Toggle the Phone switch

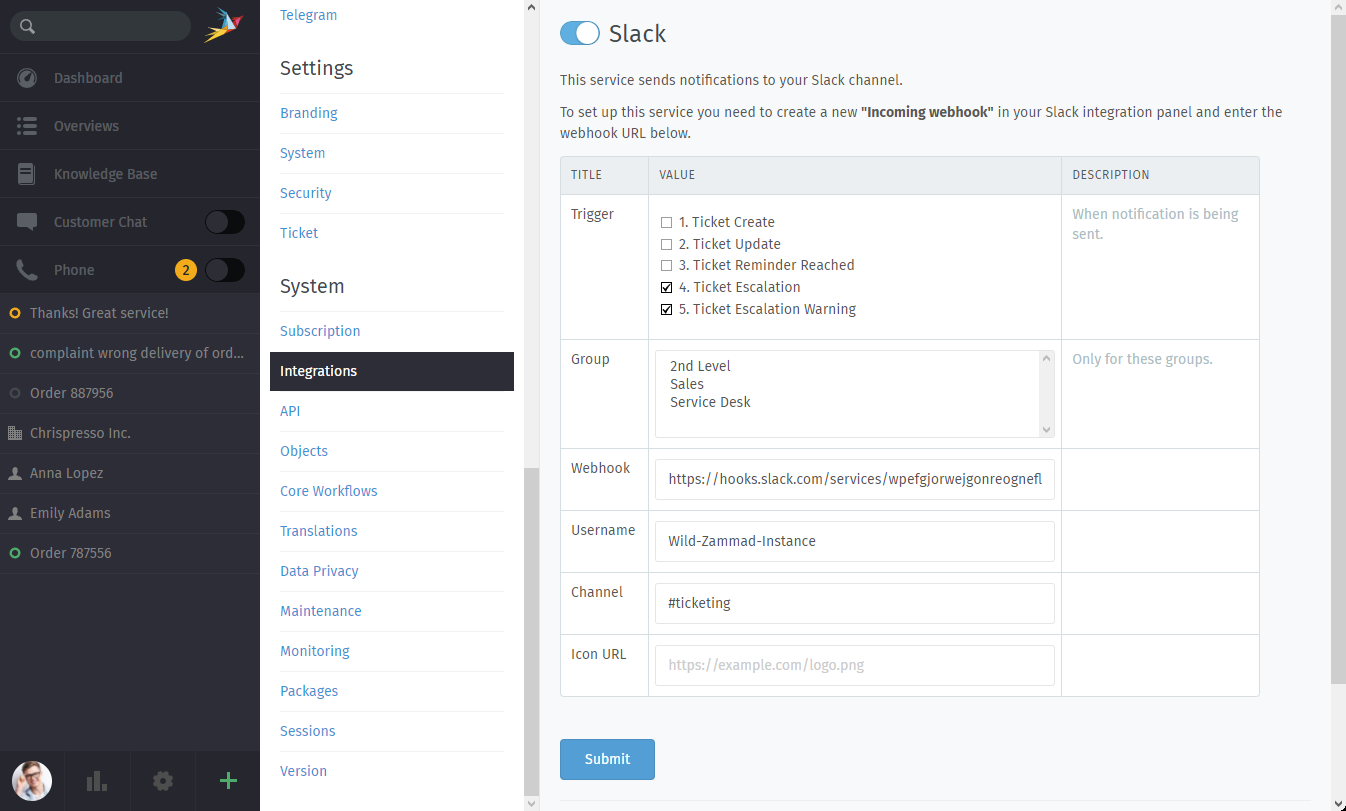pyautogui.click(x=225, y=270)
